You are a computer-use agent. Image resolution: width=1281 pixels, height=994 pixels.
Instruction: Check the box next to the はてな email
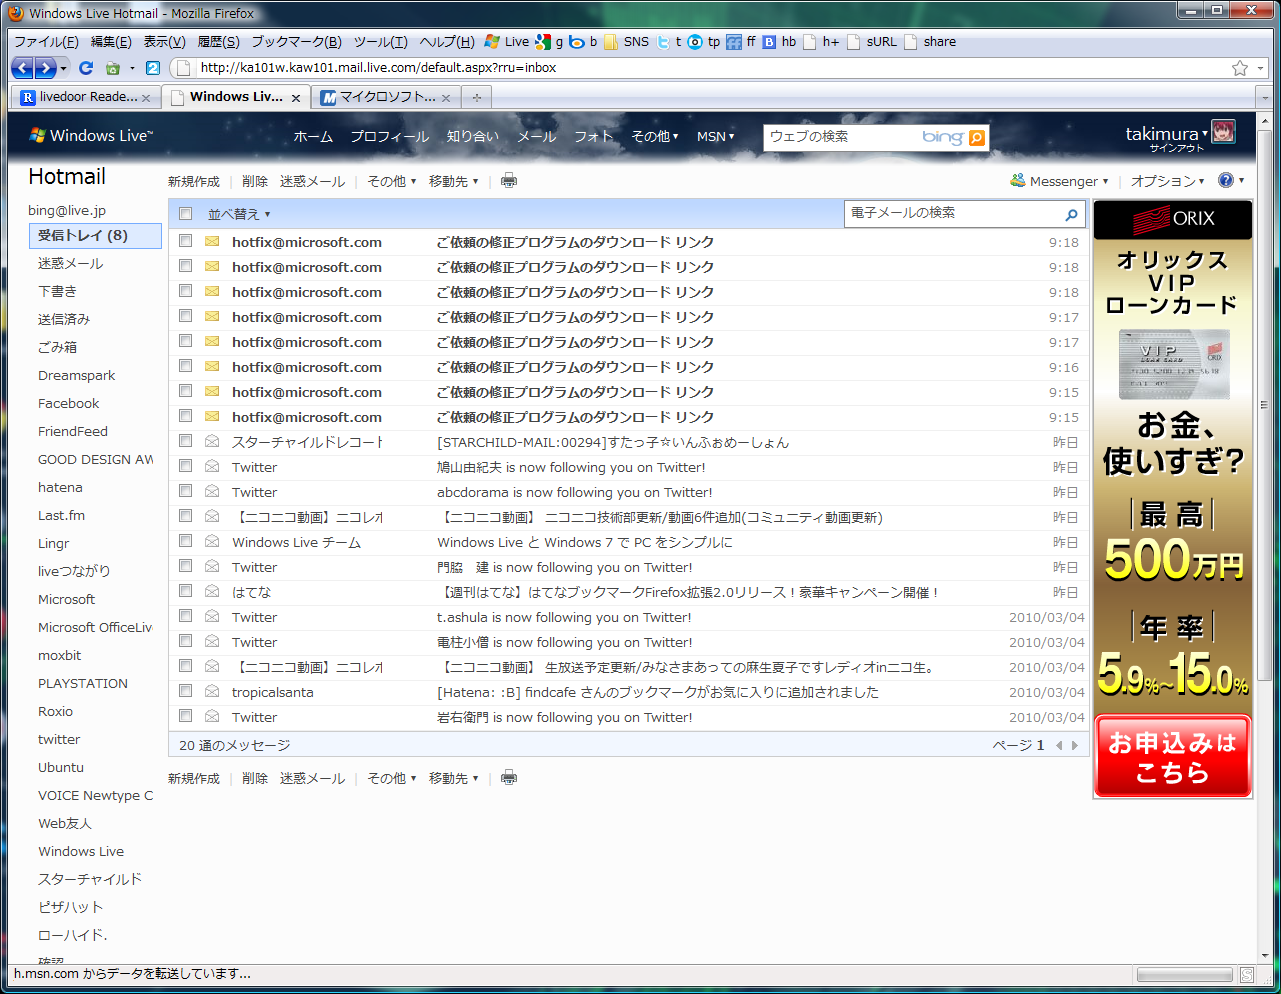coord(185,591)
